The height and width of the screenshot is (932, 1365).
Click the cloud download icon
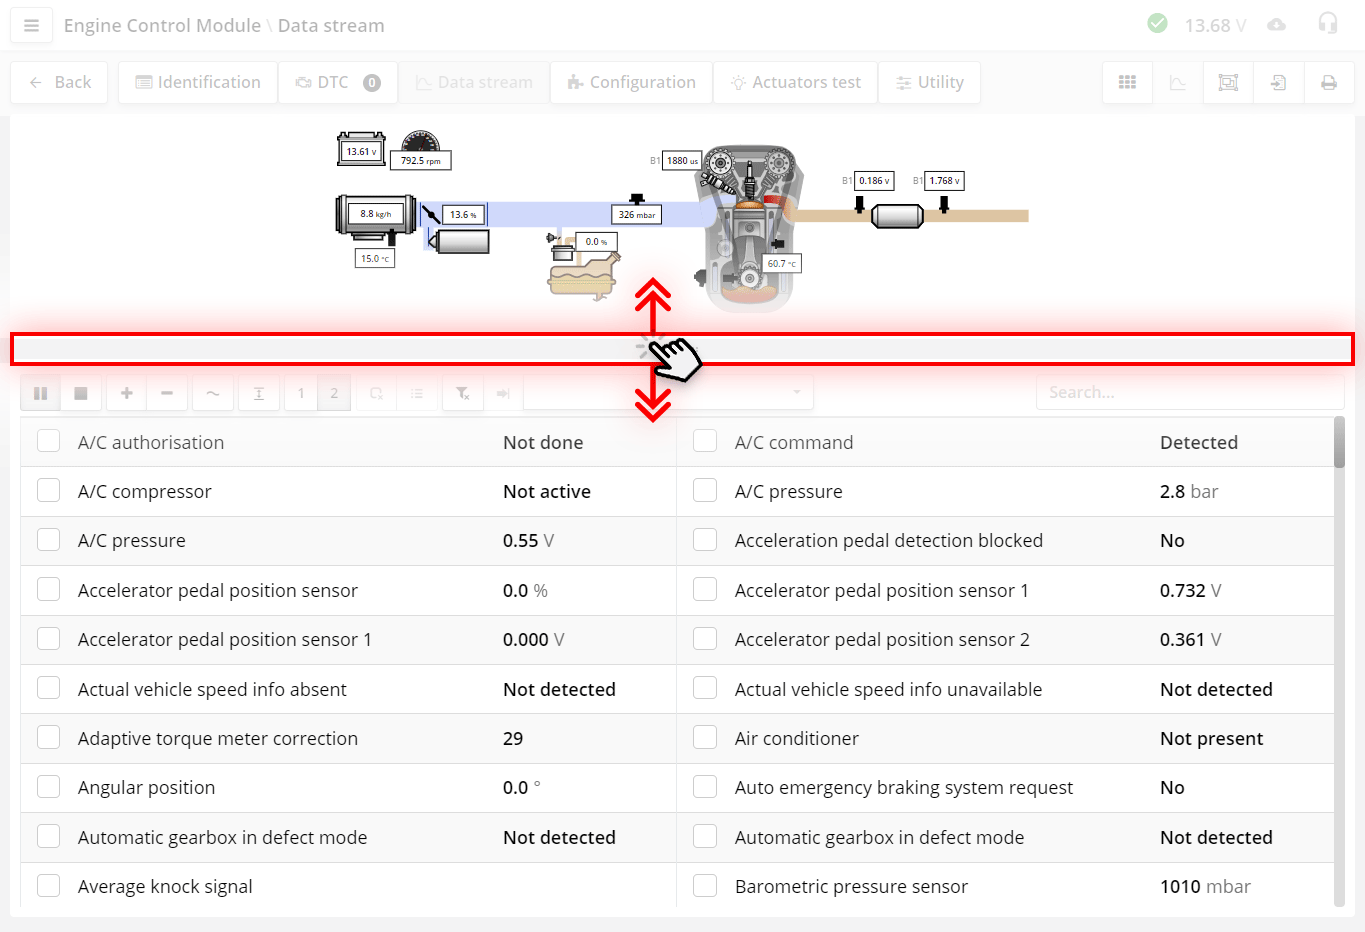point(1276,25)
